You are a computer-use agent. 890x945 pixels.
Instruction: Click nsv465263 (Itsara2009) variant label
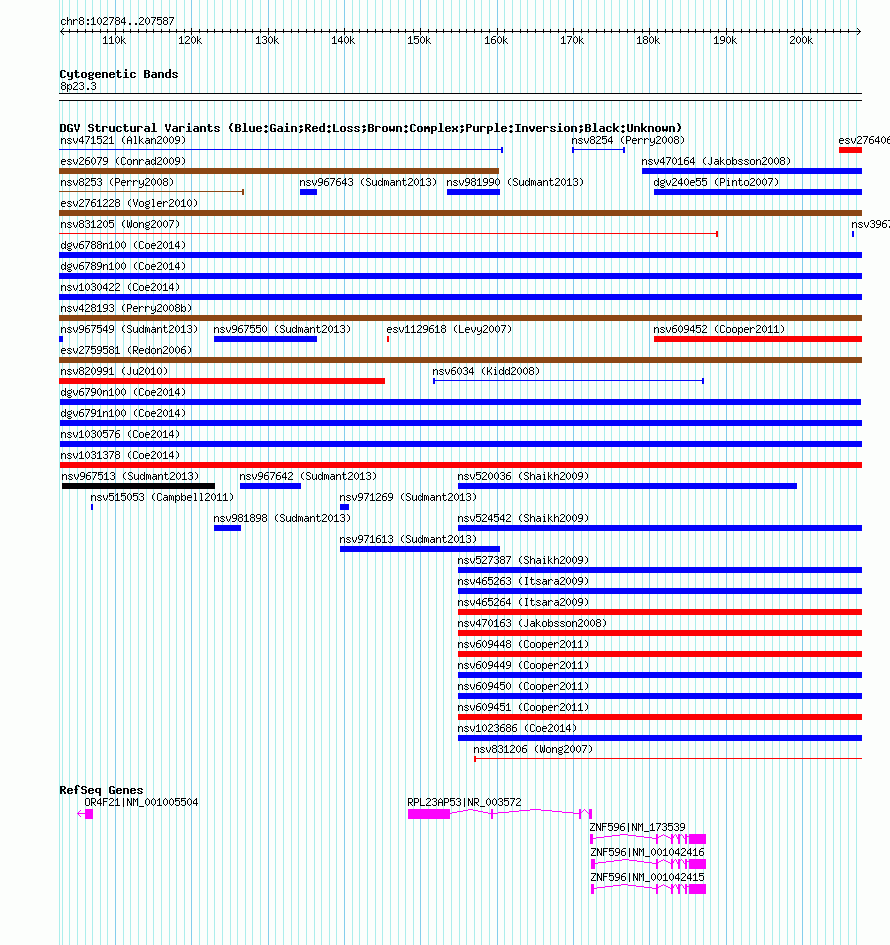tap(523, 582)
